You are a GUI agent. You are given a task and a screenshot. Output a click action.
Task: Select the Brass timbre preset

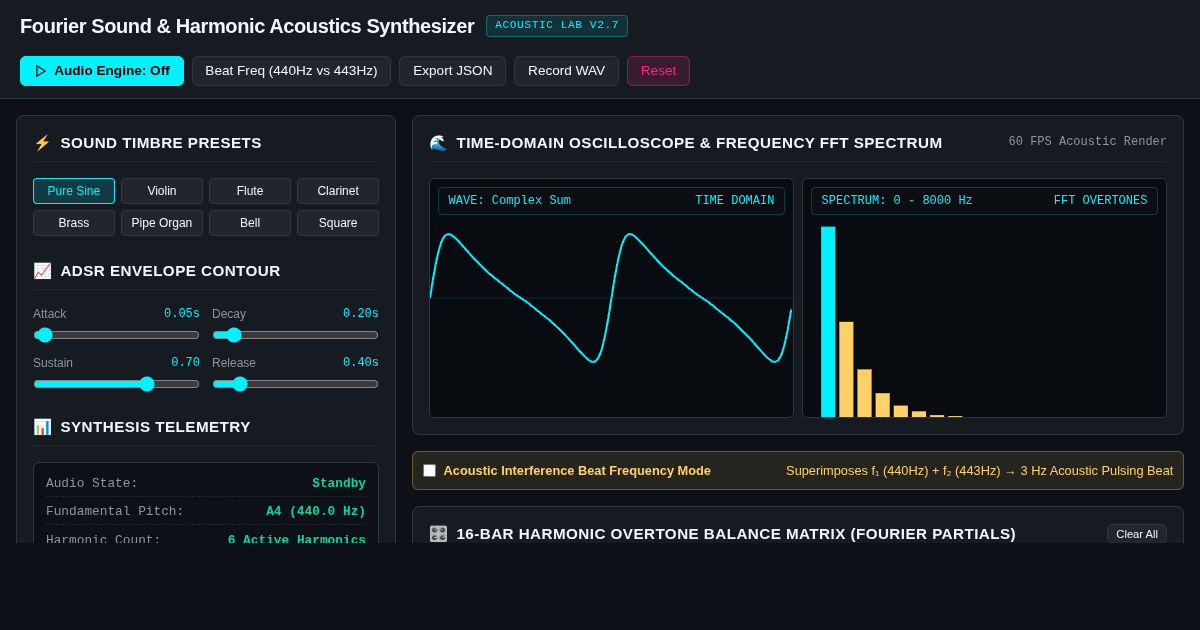74,223
